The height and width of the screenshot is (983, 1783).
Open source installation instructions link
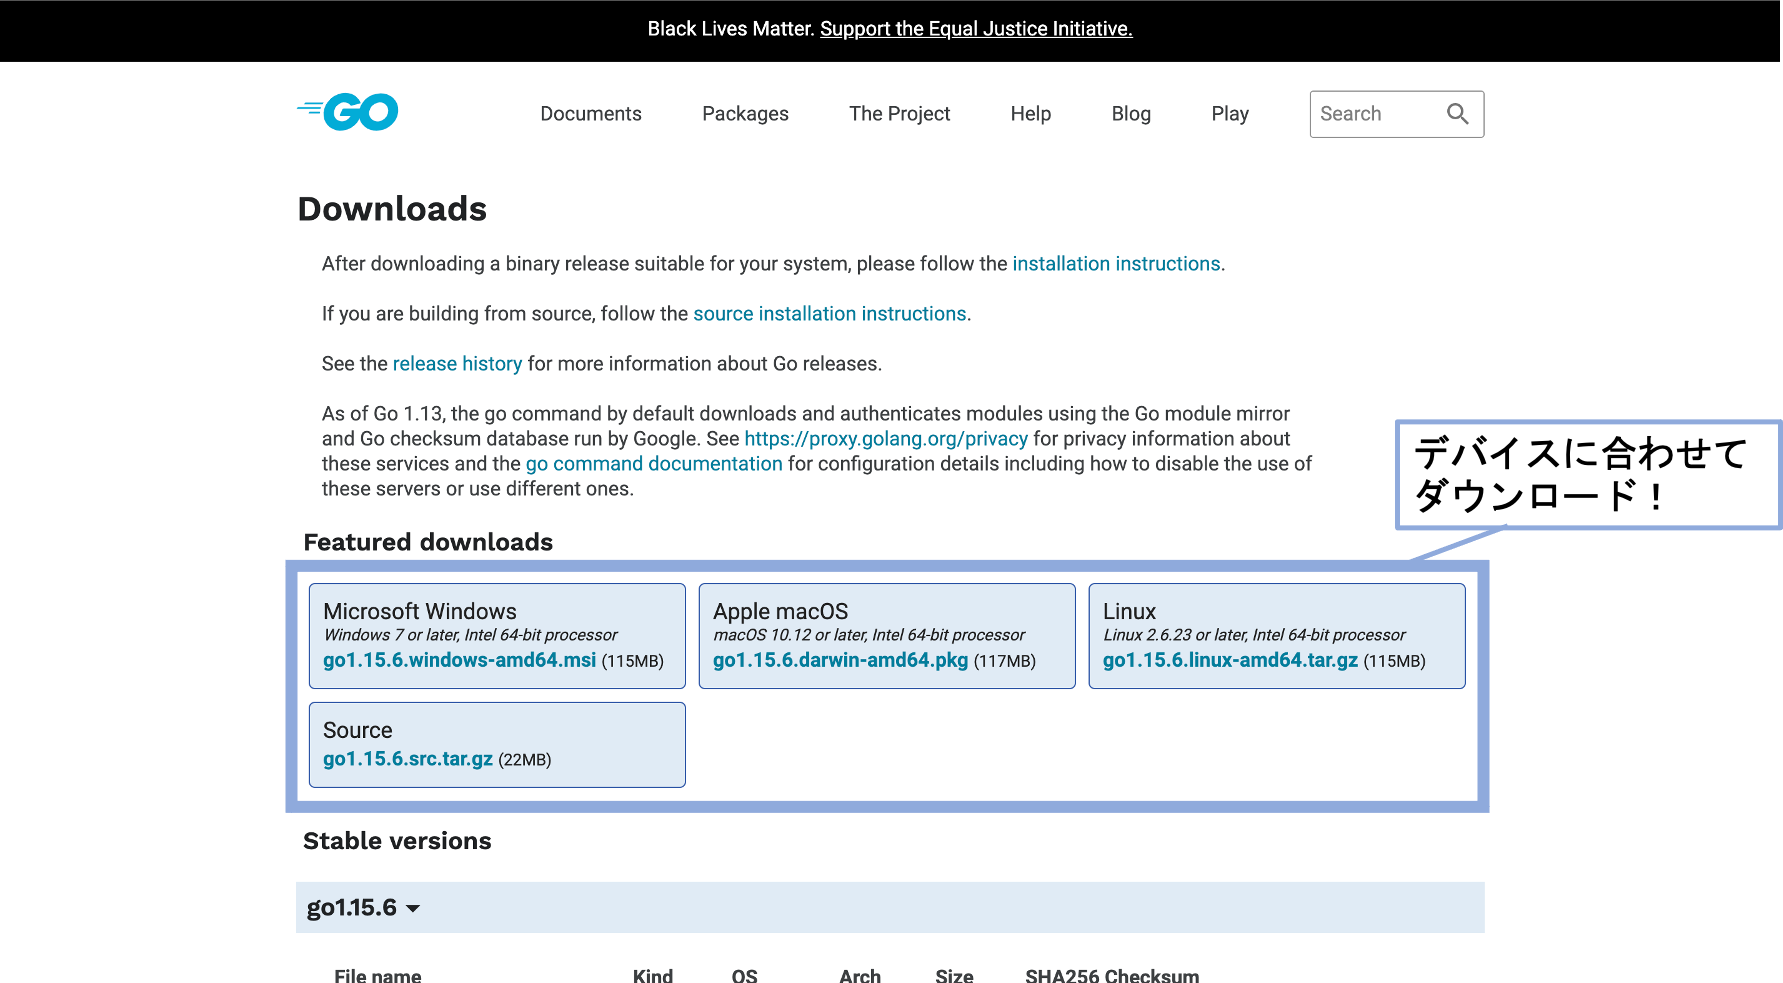[830, 314]
